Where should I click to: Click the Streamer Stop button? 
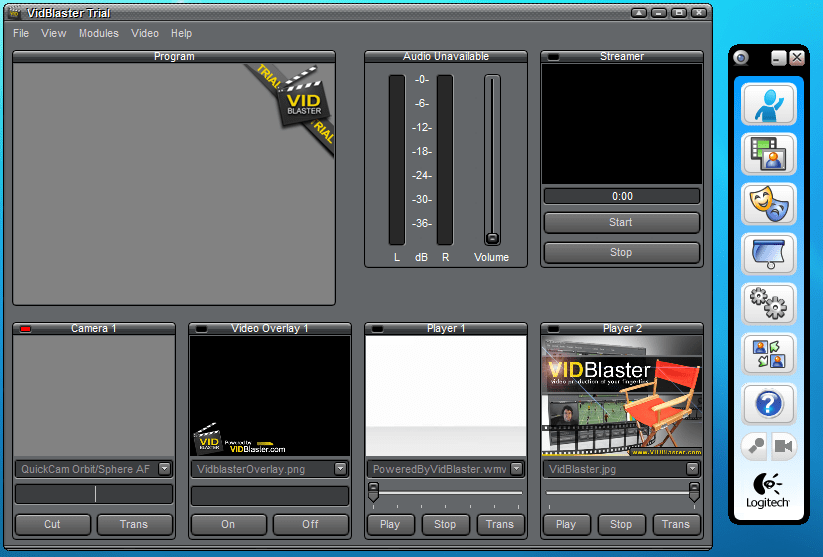pyautogui.click(x=622, y=253)
